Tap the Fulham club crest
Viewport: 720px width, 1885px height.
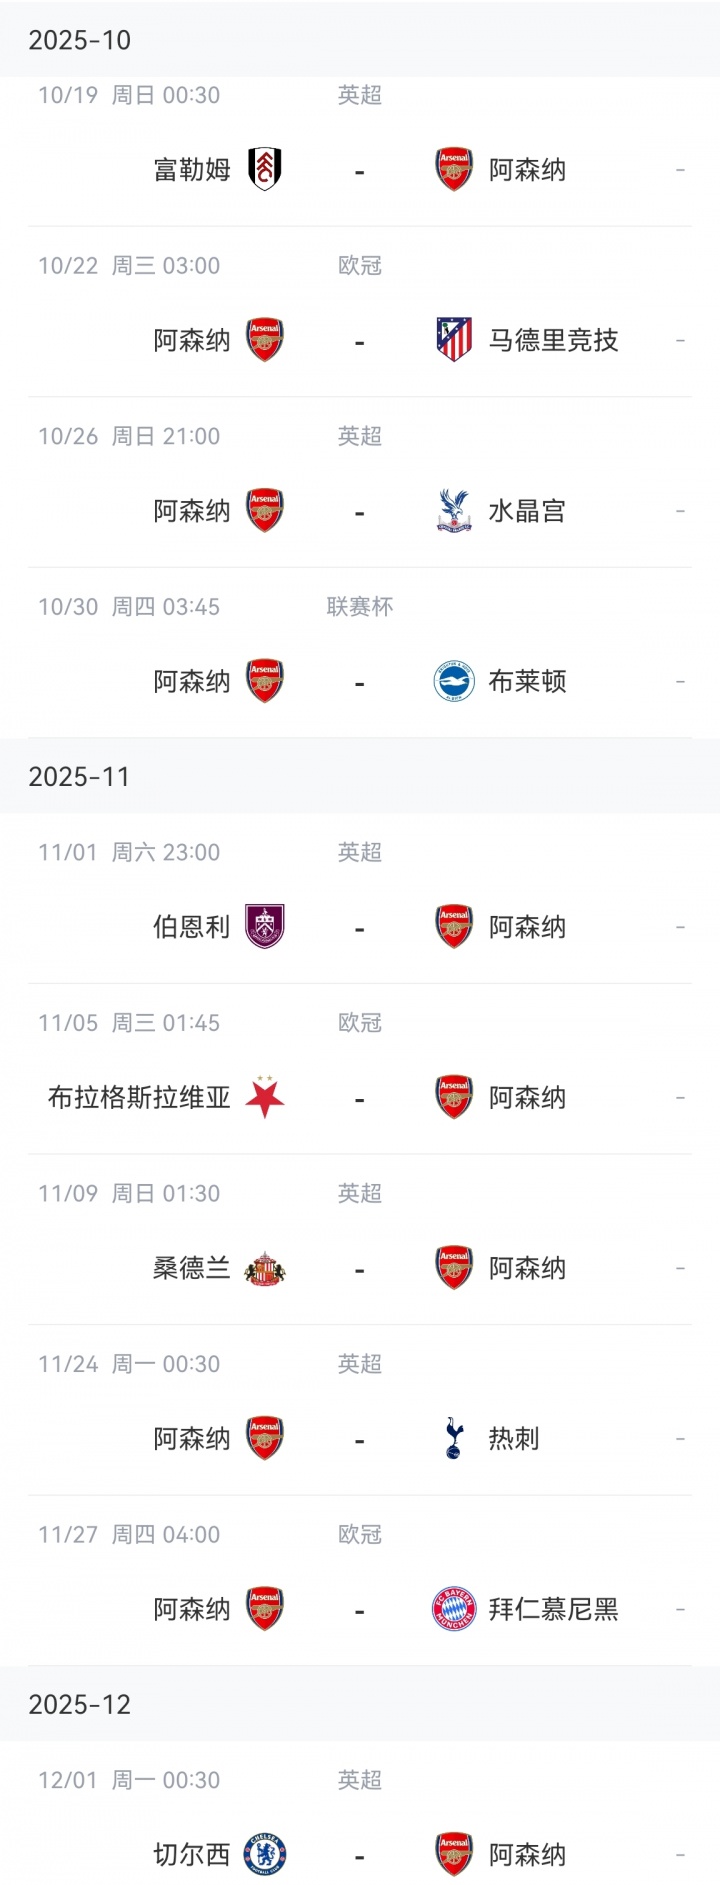[265, 169]
